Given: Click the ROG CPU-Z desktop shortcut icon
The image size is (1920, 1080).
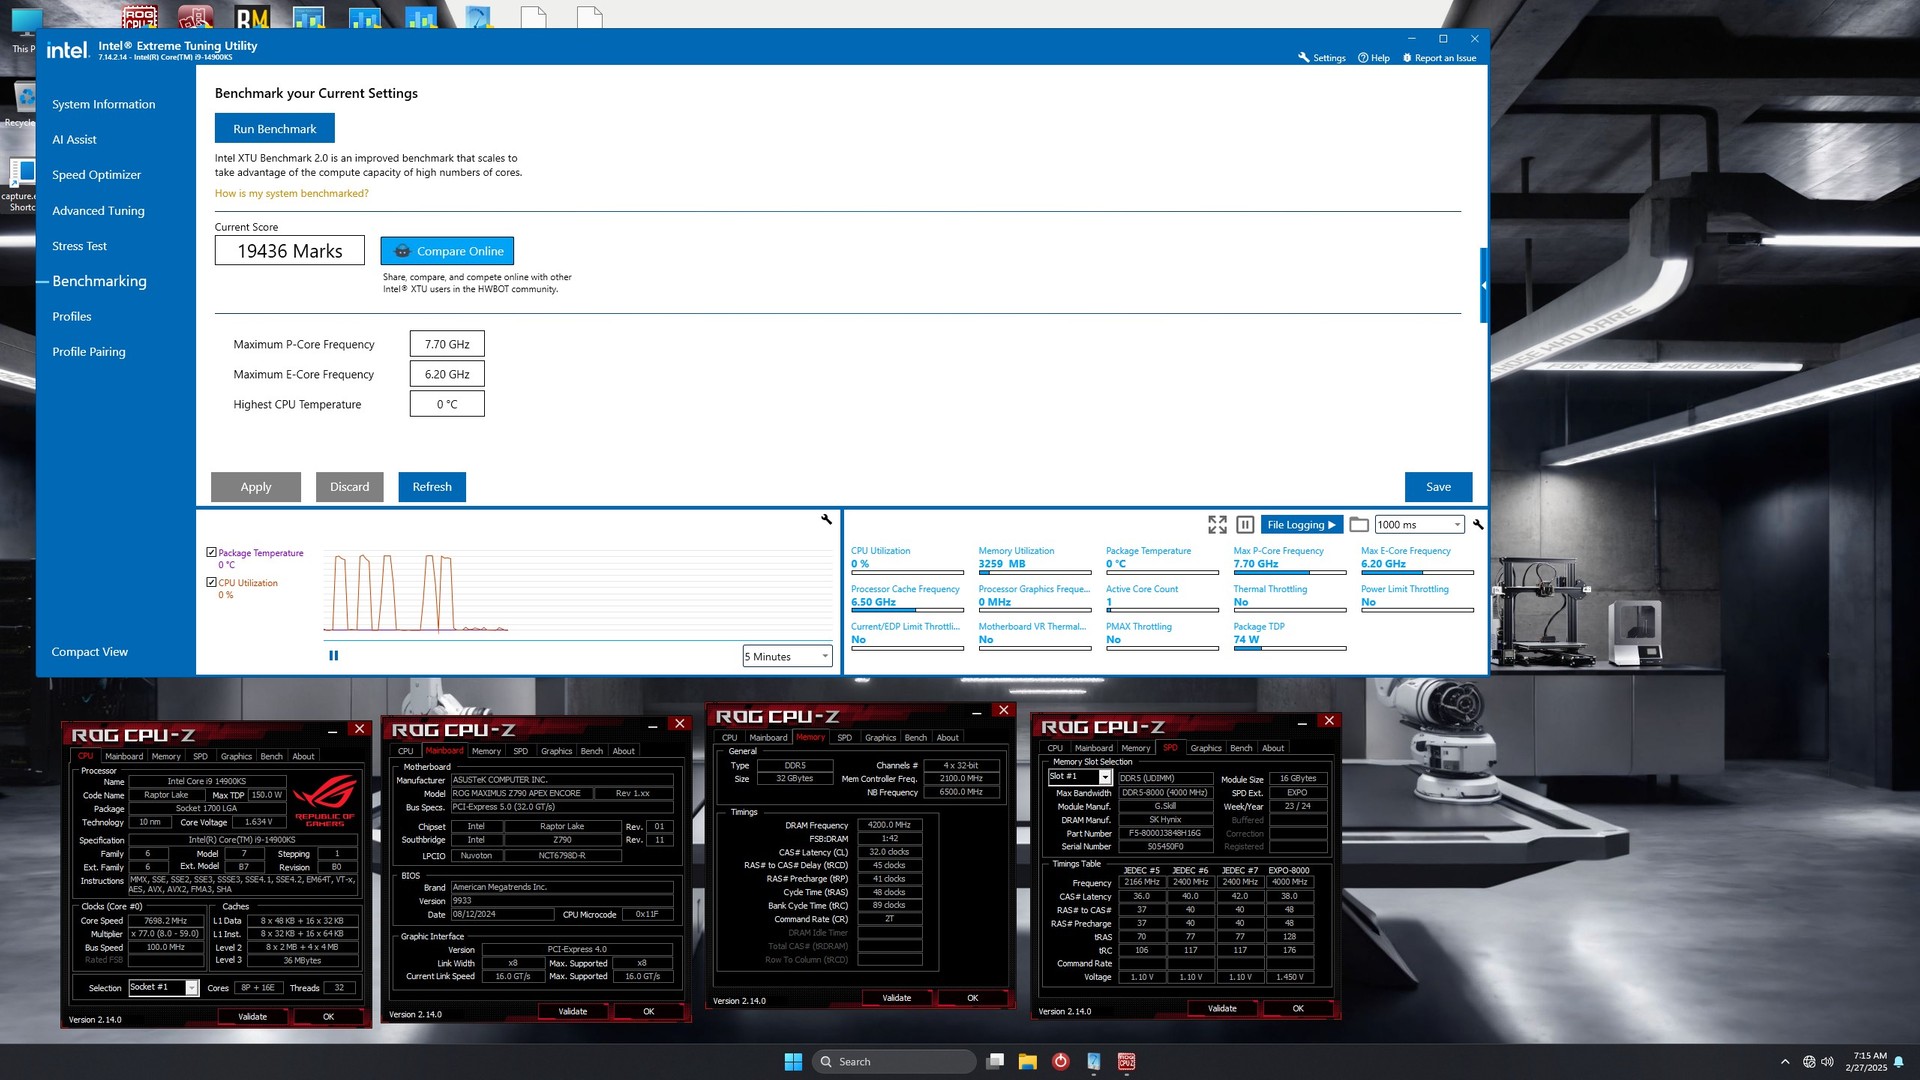Looking at the screenshot, I should pyautogui.click(x=140, y=16).
